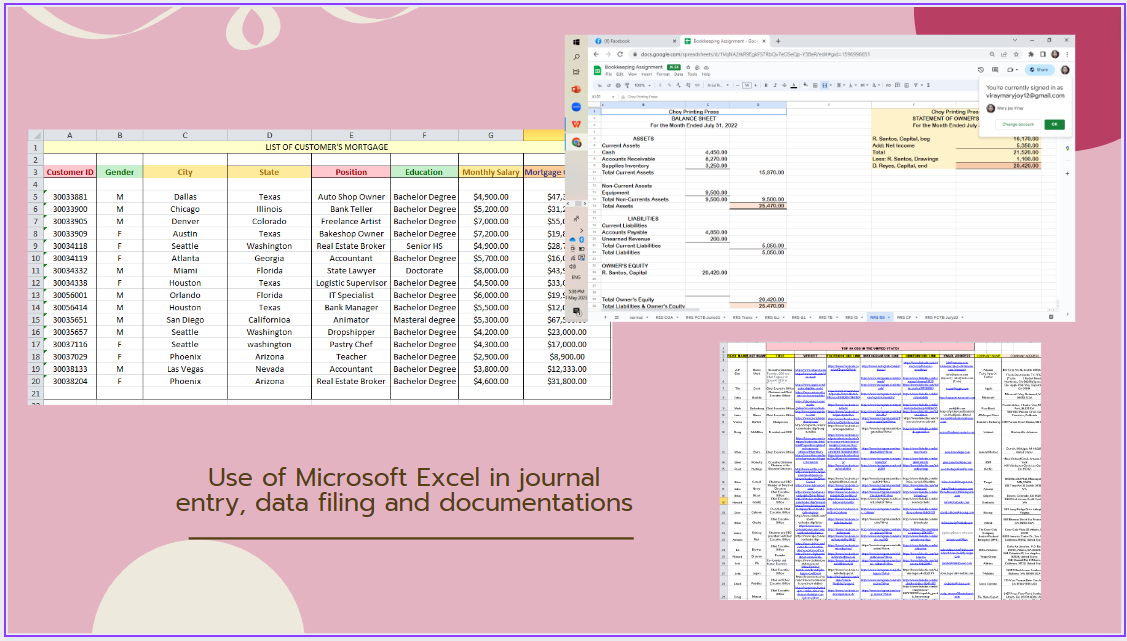1127x641 pixels.
Task: Click the Add sheet plus icon
Action: tap(605, 318)
